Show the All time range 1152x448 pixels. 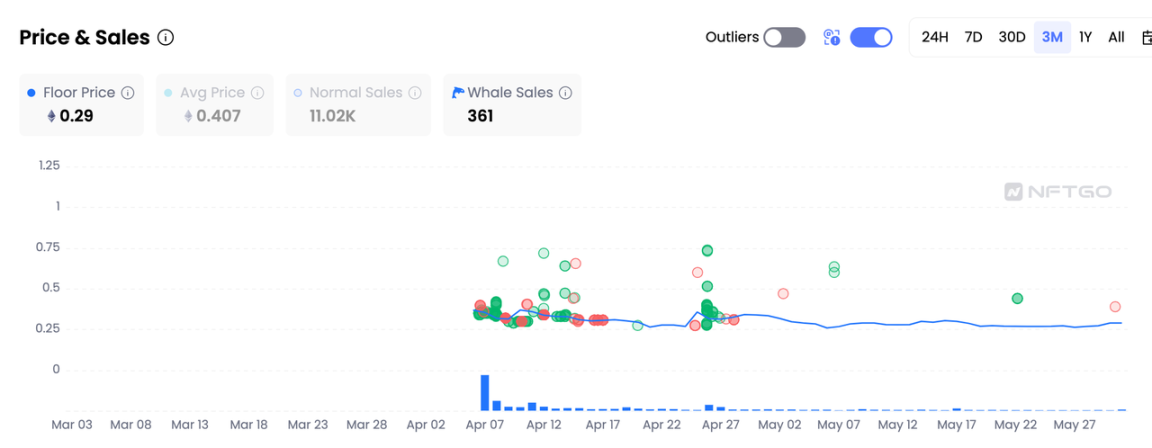point(1116,38)
